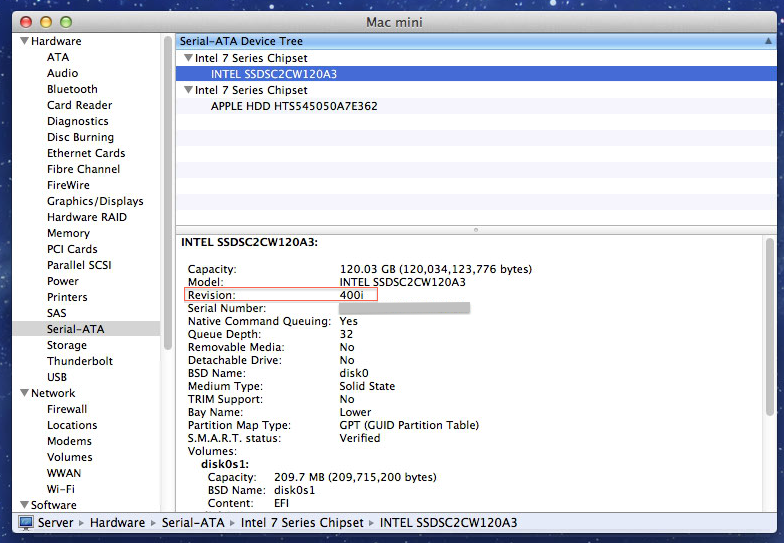Click the Software section label
This screenshot has height=543, width=784.
coord(54,505)
